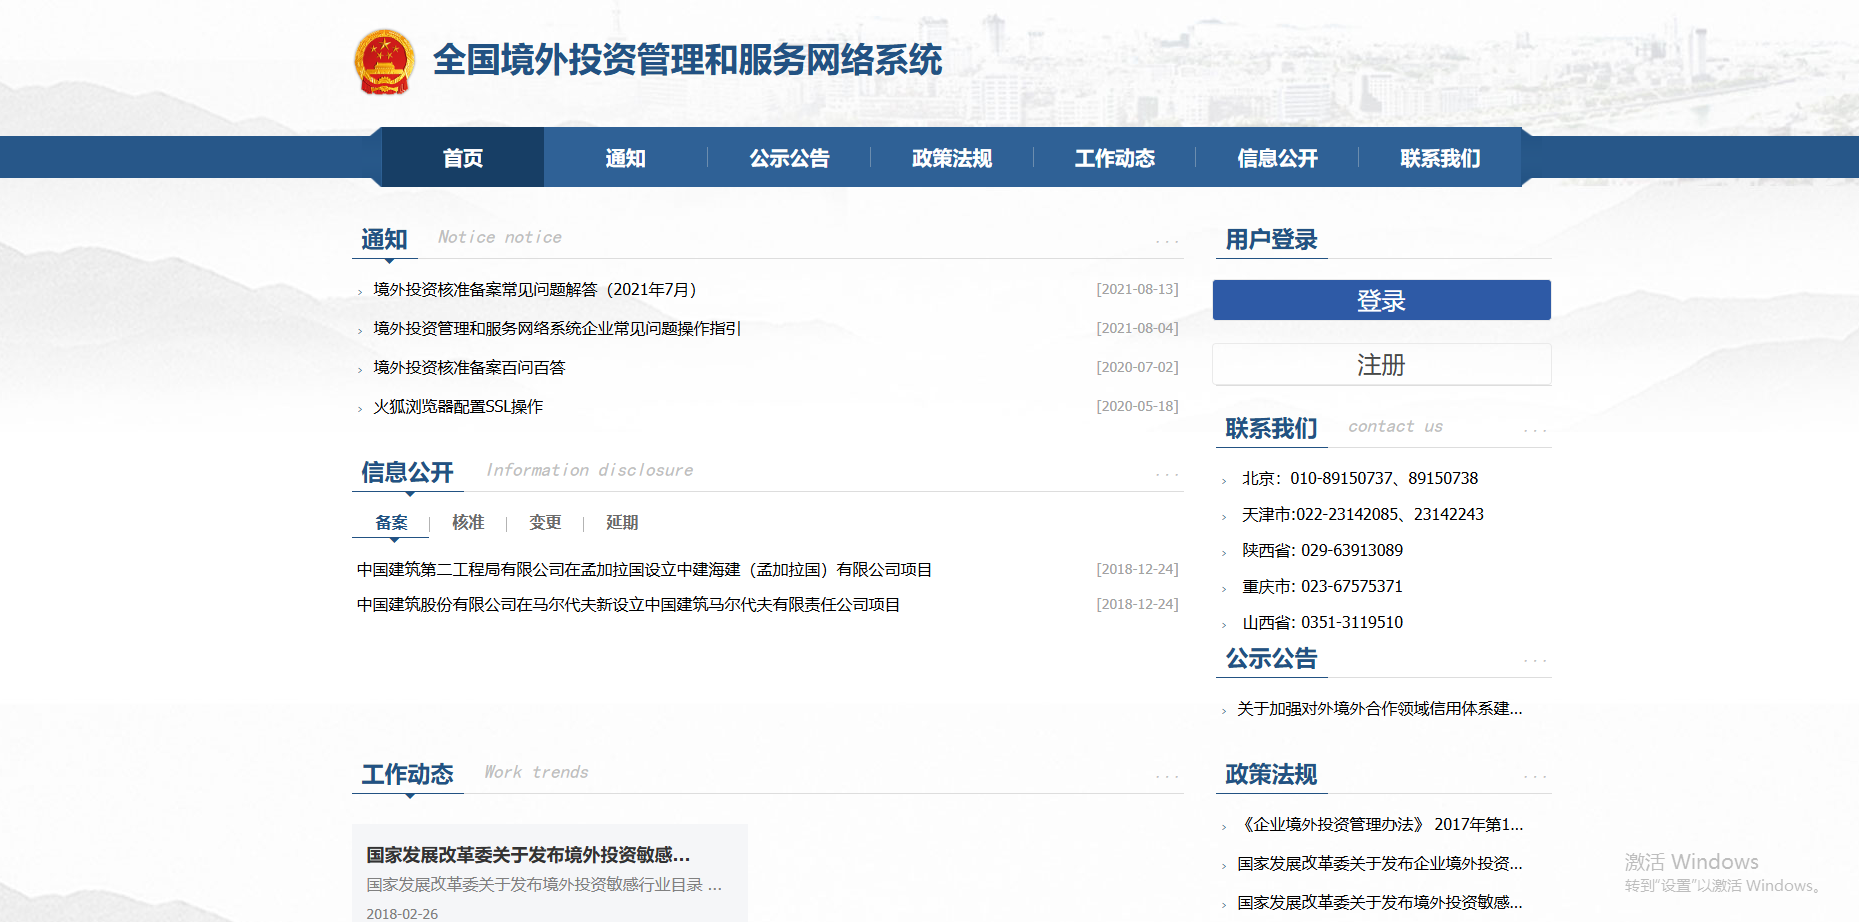Click more dots beside 联系我们 heading

tap(1534, 430)
